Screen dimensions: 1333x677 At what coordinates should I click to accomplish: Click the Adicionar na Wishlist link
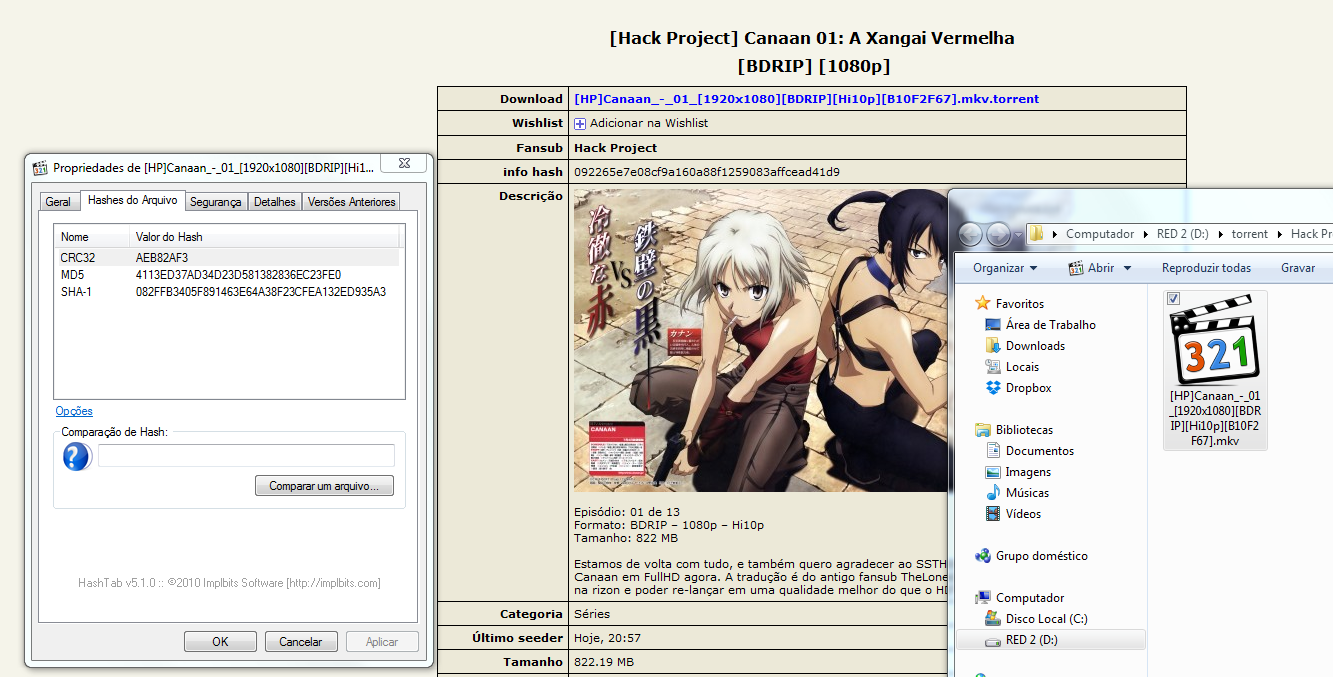[649, 123]
